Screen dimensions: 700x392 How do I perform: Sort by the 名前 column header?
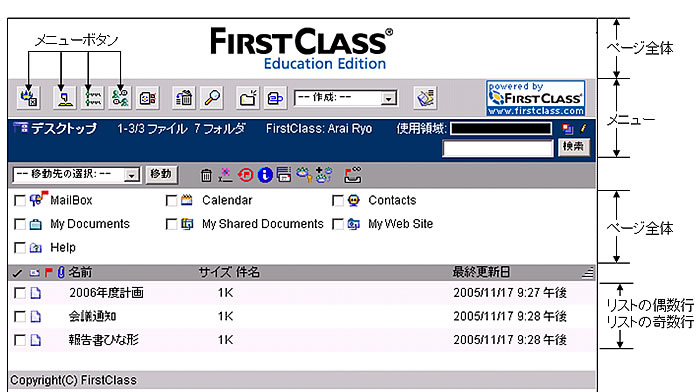pyautogui.click(x=80, y=272)
